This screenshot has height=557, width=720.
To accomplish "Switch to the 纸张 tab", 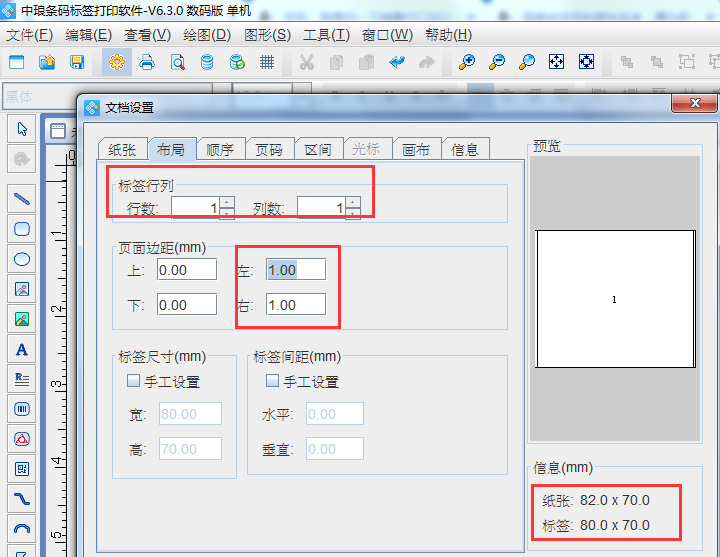I will pos(122,149).
